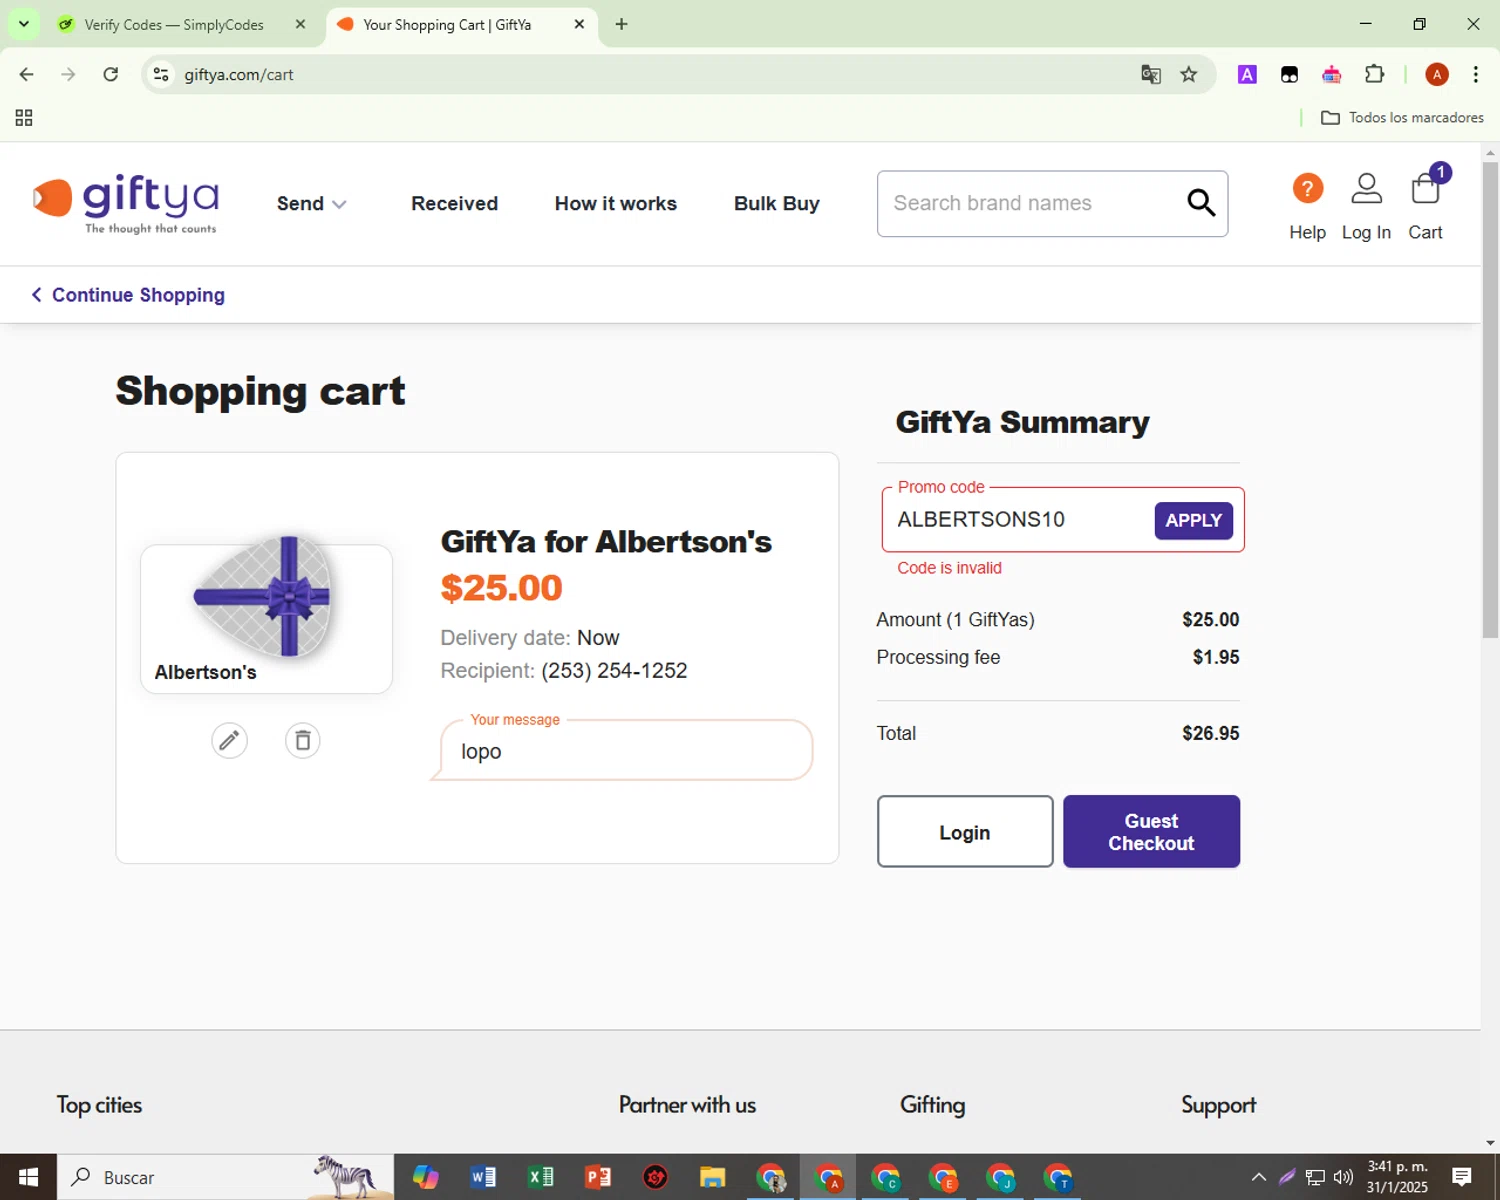Click the translate page icon
Image resolution: width=1500 pixels, height=1200 pixels.
pyautogui.click(x=1151, y=74)
